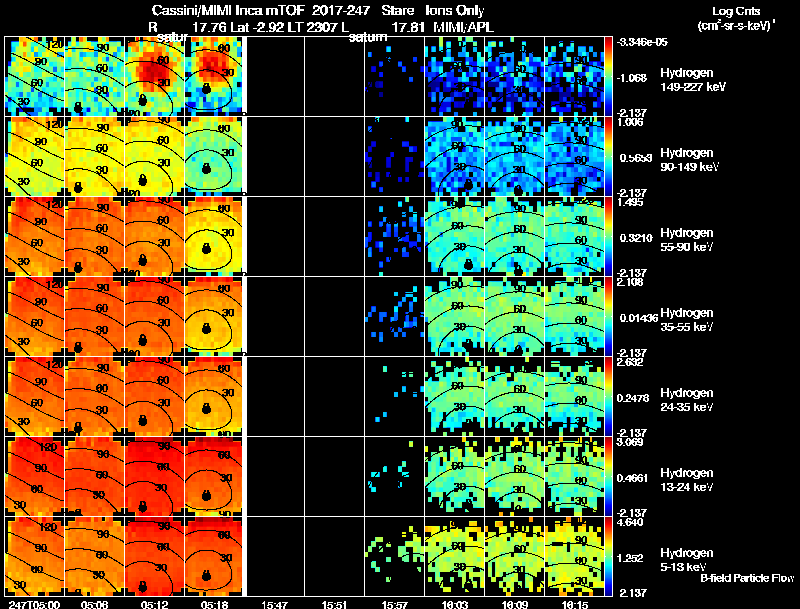
Task: Click the color bar beside Hydrogen 5-13 keV
Action: tap(608, 556)
